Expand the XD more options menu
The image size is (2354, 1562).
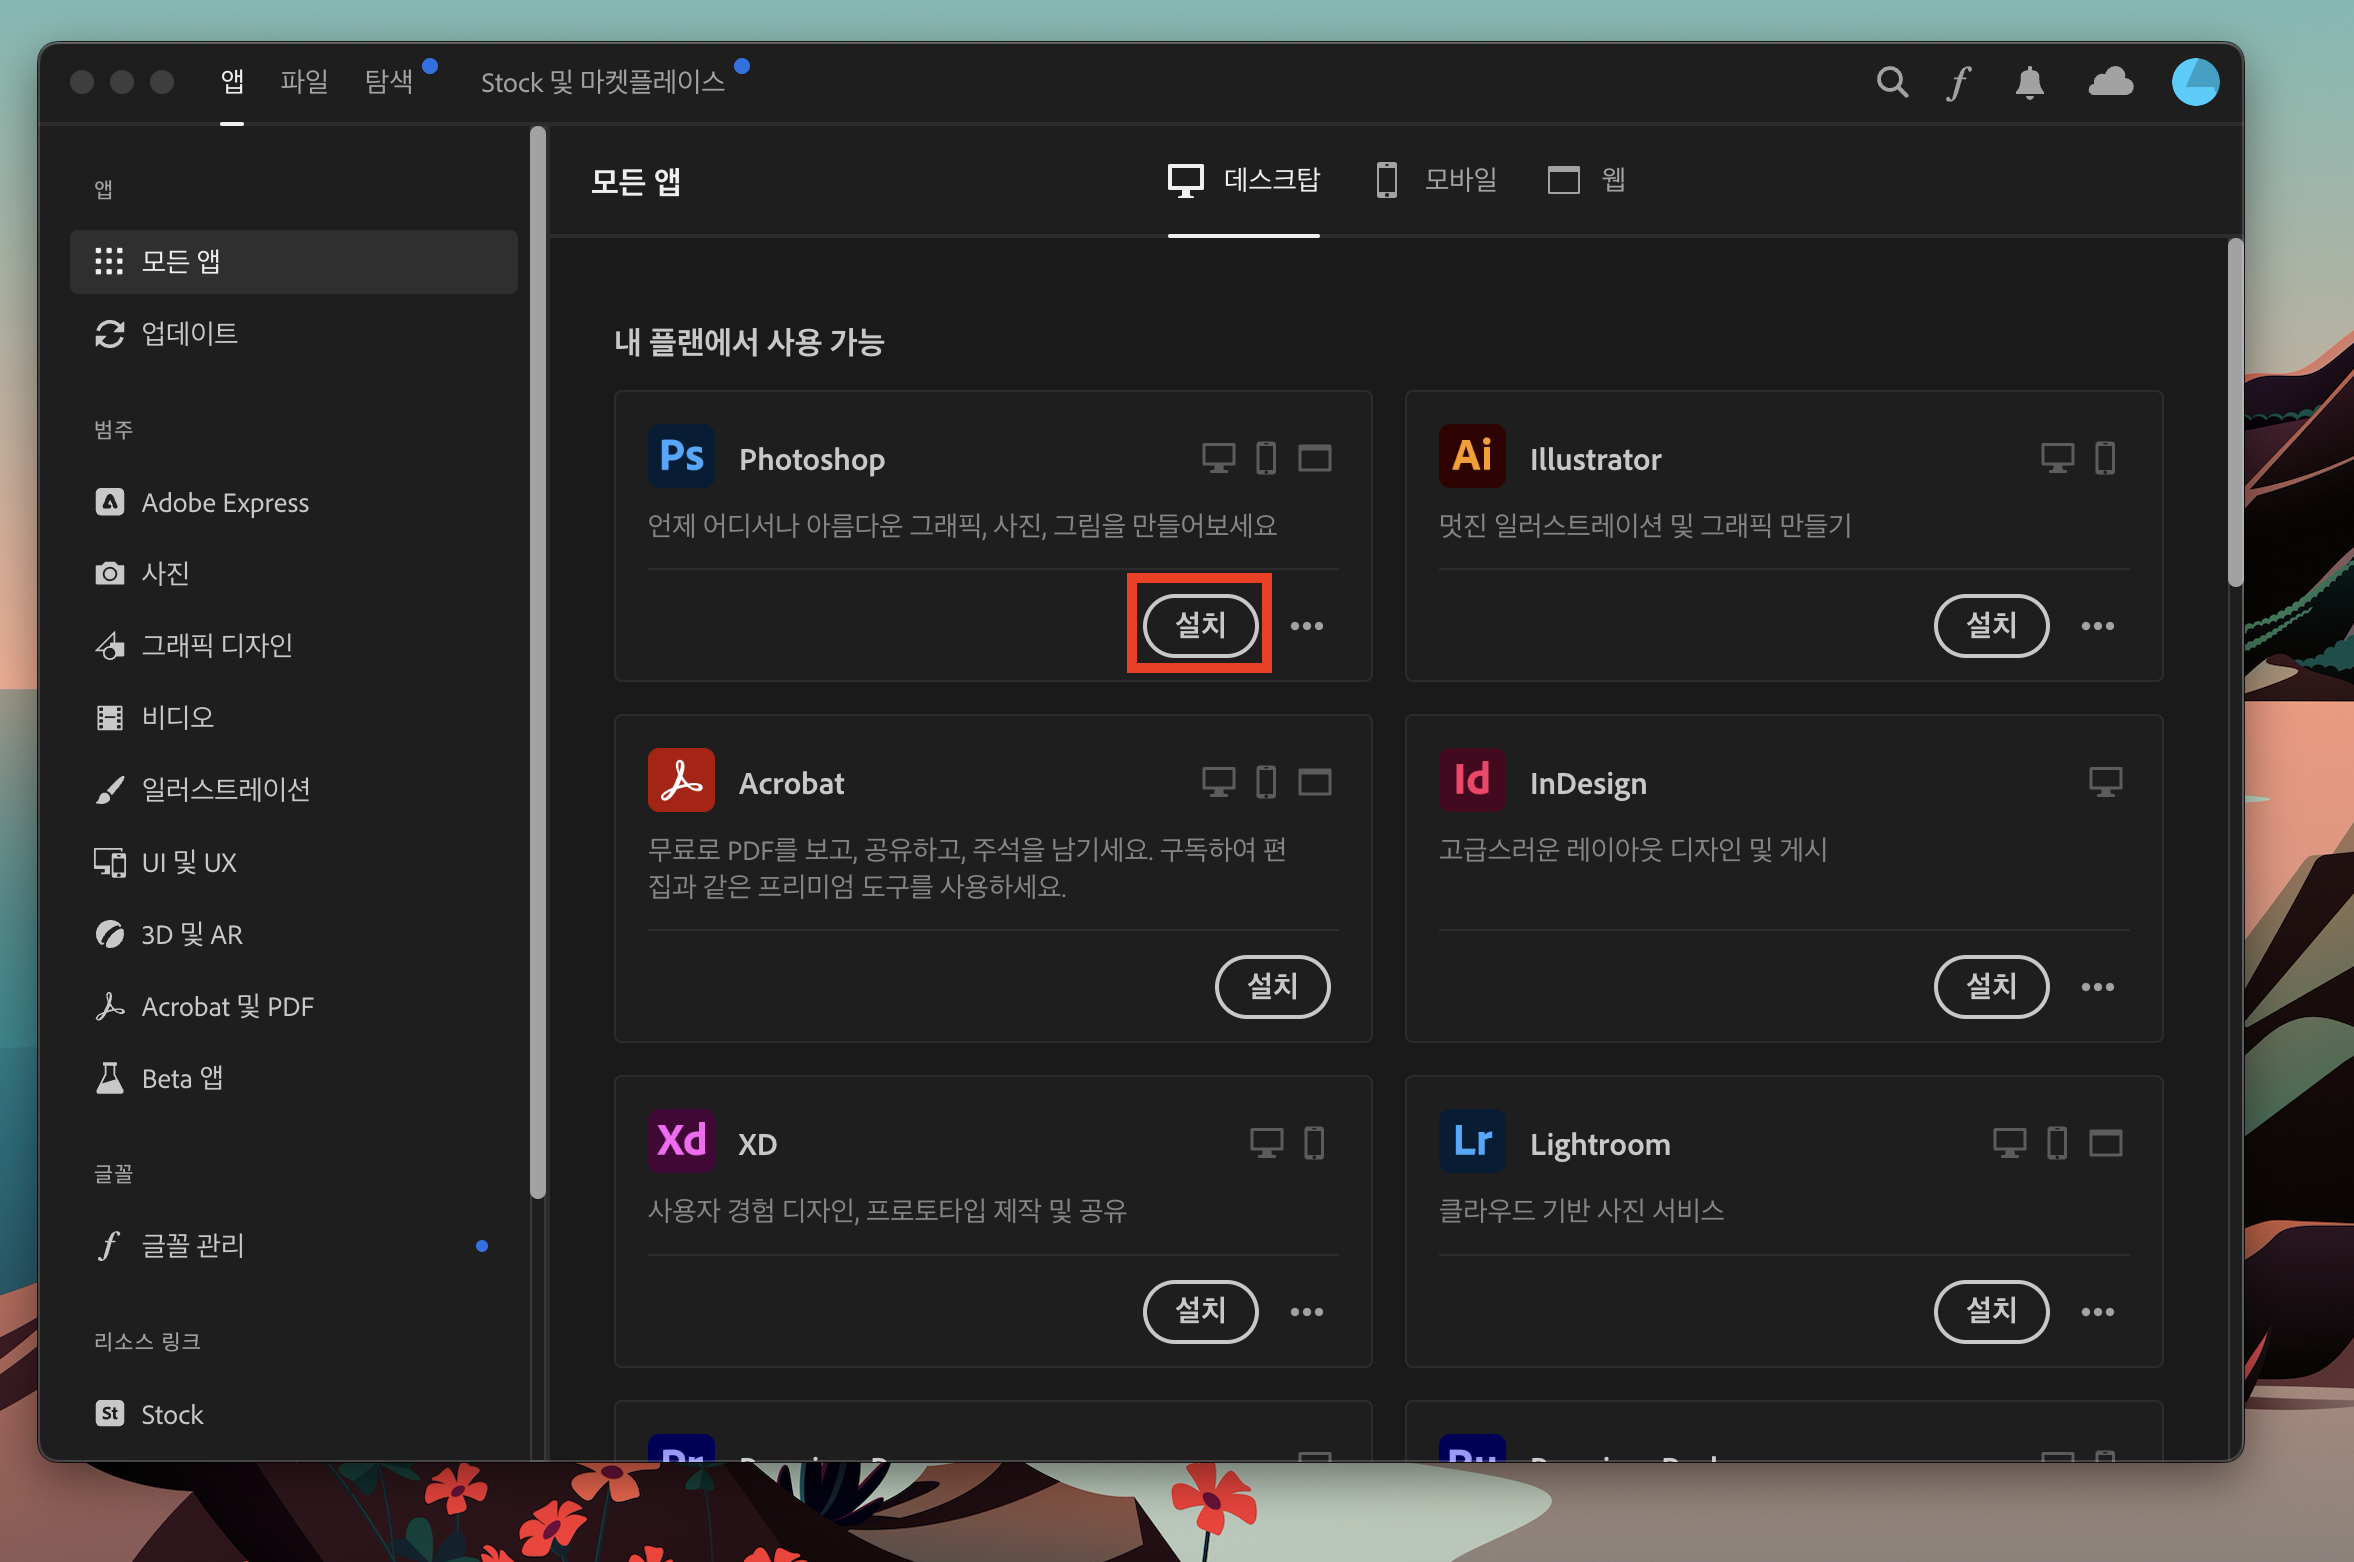(x=1306, y=1312)
